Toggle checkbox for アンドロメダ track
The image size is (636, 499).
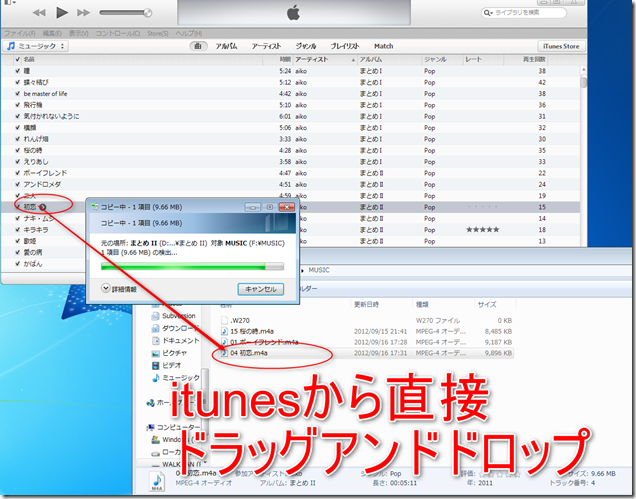[x=17, y=184]
